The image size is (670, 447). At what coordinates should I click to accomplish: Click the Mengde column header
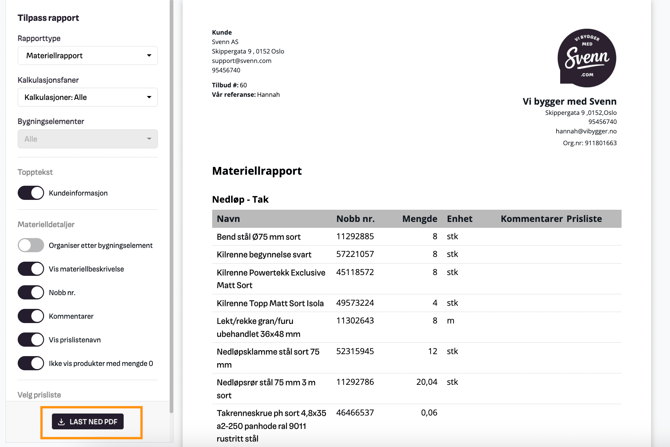tap(419, 218)
